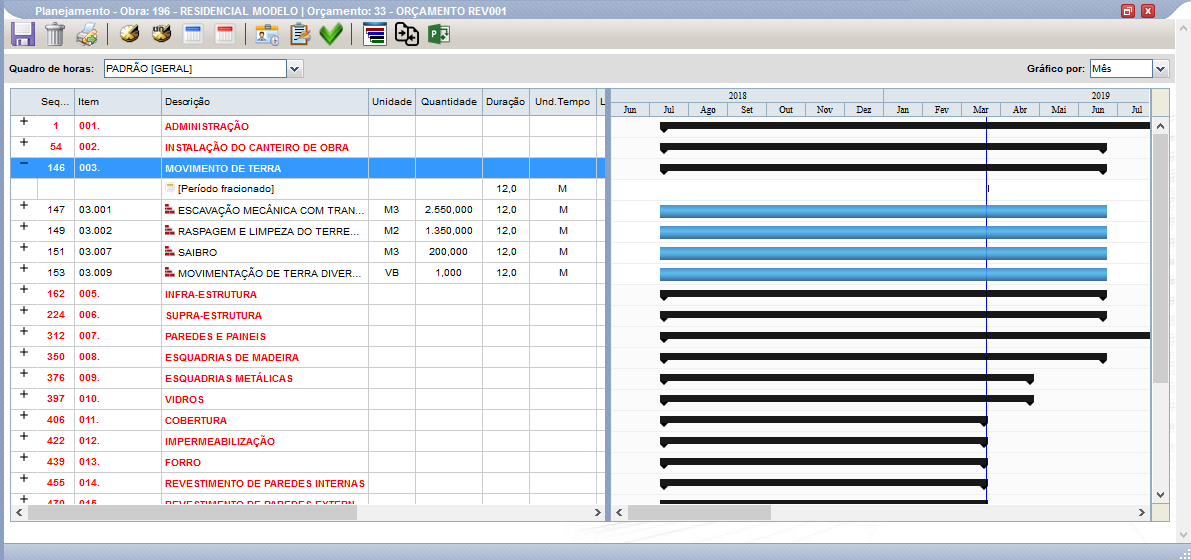
Task: Select REVESTIMENTO DE PAREDES INTERNAS row
Action: 308,483
